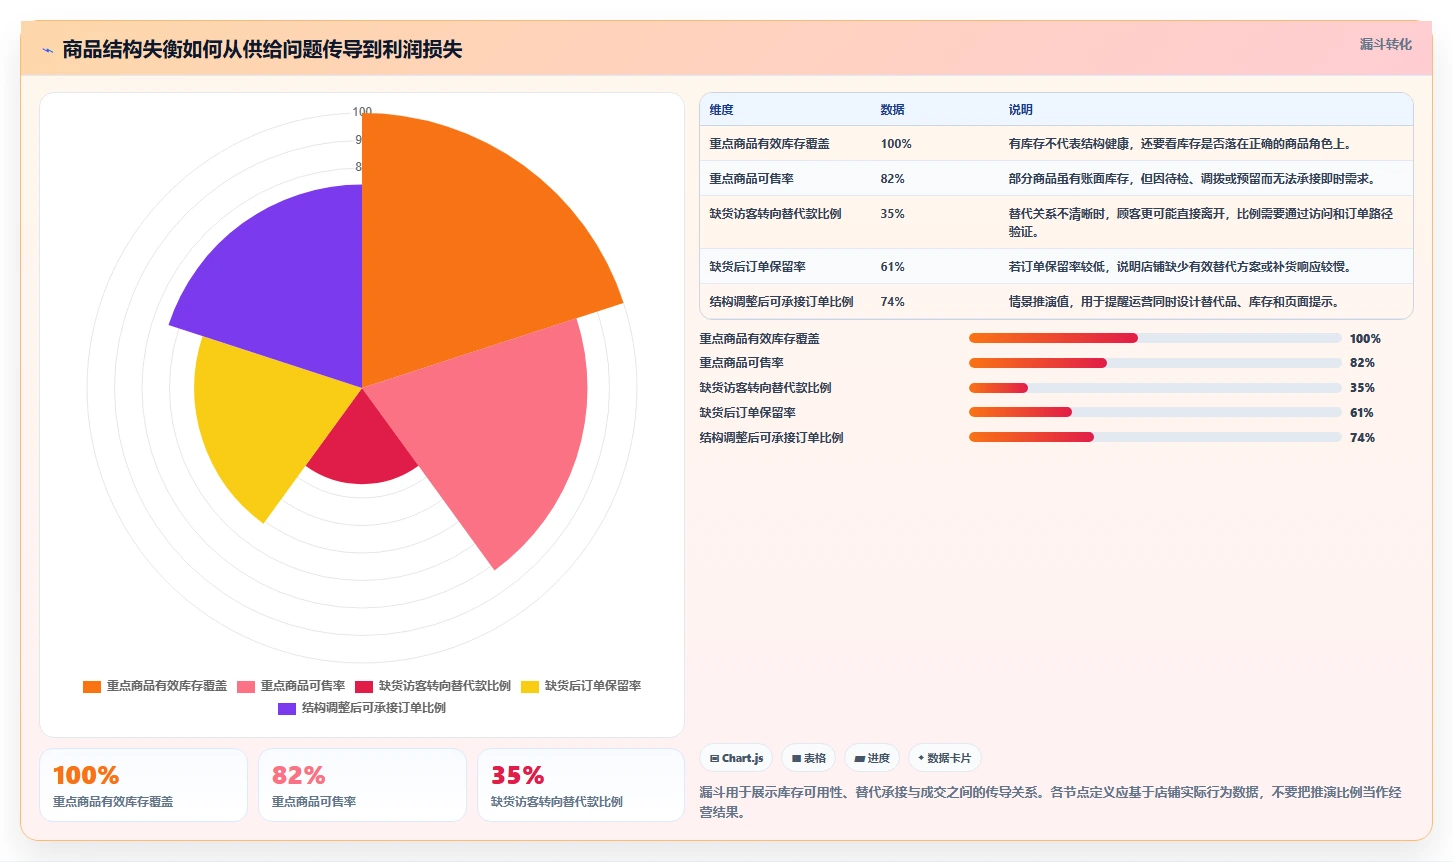
Task: Click the 重点商品有效库存覆盖 progress bar
Action: coord(1155,338)
